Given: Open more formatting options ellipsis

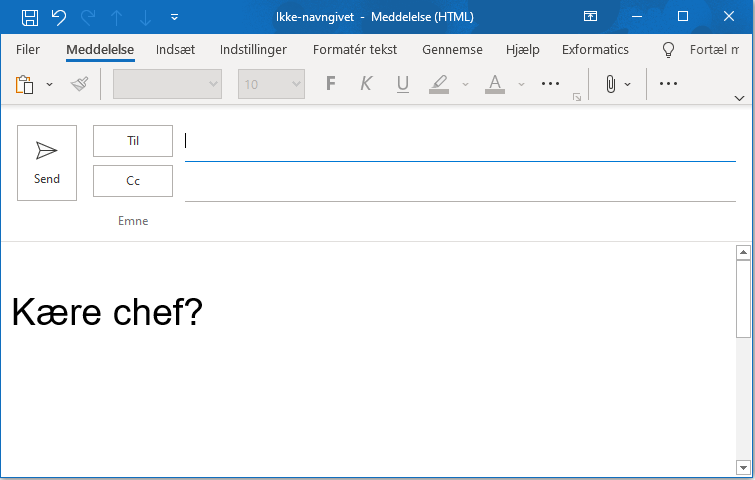Looking at the screenshot, I should [550, 85].
